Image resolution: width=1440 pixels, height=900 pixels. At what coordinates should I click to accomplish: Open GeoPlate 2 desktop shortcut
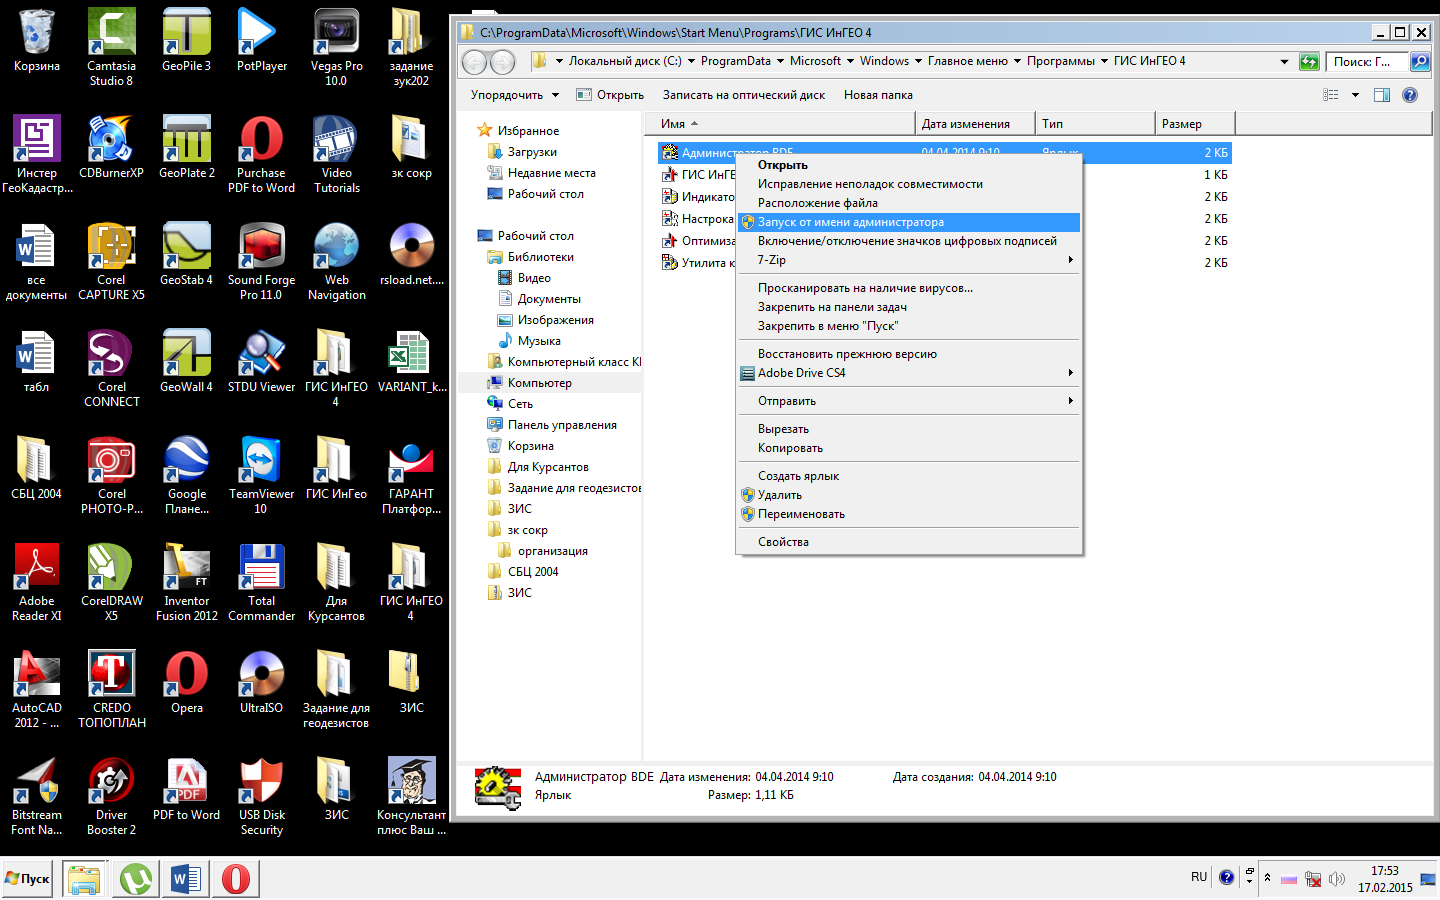(186, 147)
